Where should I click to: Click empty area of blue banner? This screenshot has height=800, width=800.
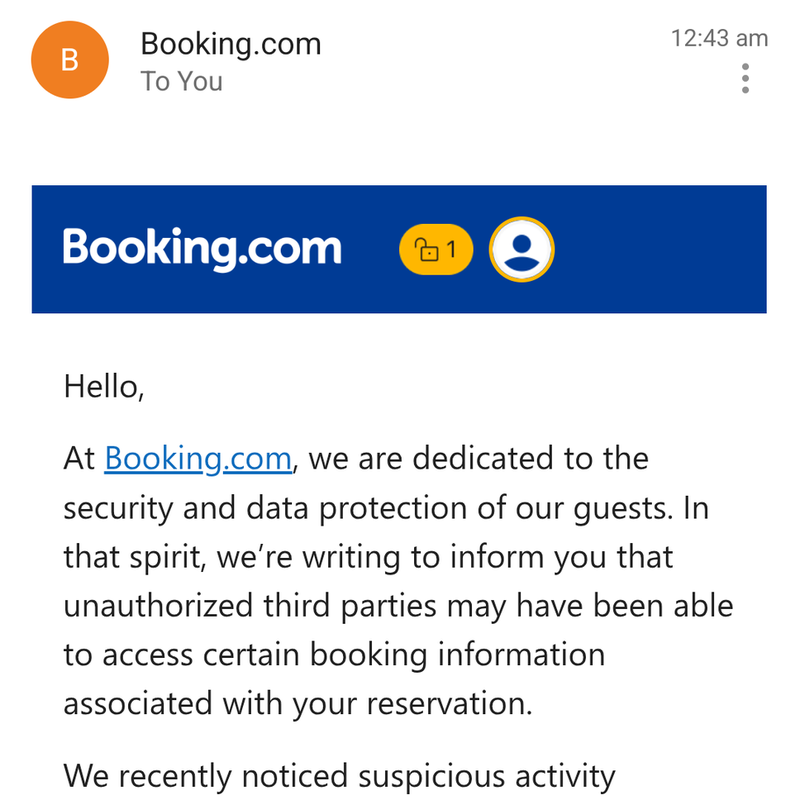[660, 249]
